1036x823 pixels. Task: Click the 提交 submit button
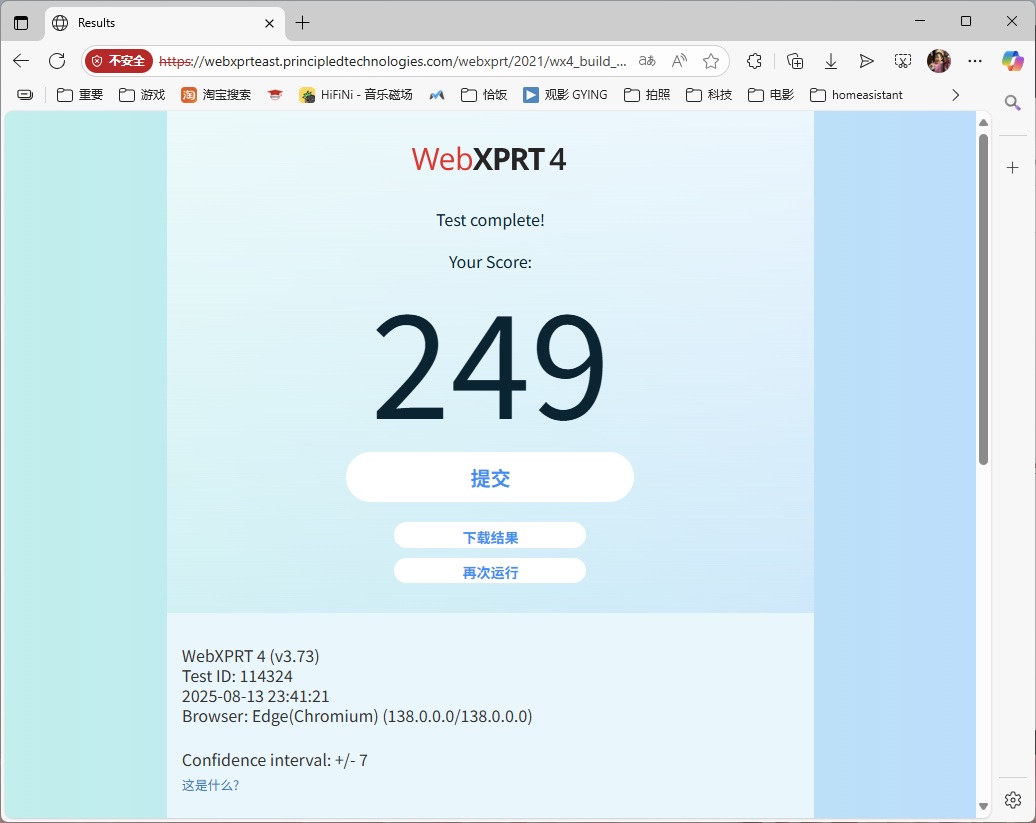(x=490, y=477)
